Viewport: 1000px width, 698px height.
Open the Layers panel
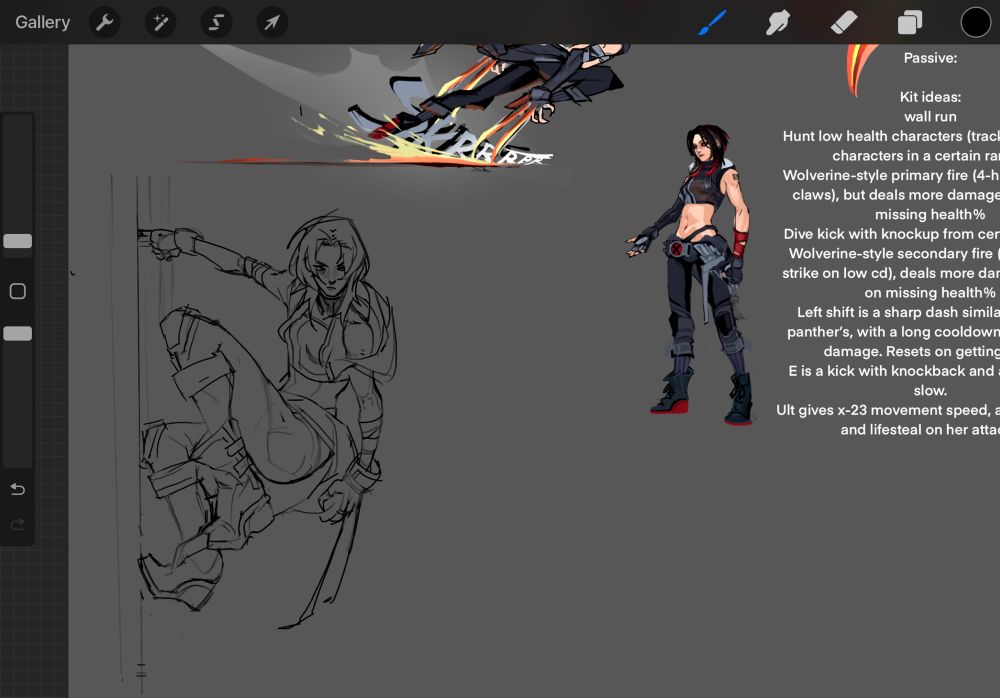click(x=909, y=22)
